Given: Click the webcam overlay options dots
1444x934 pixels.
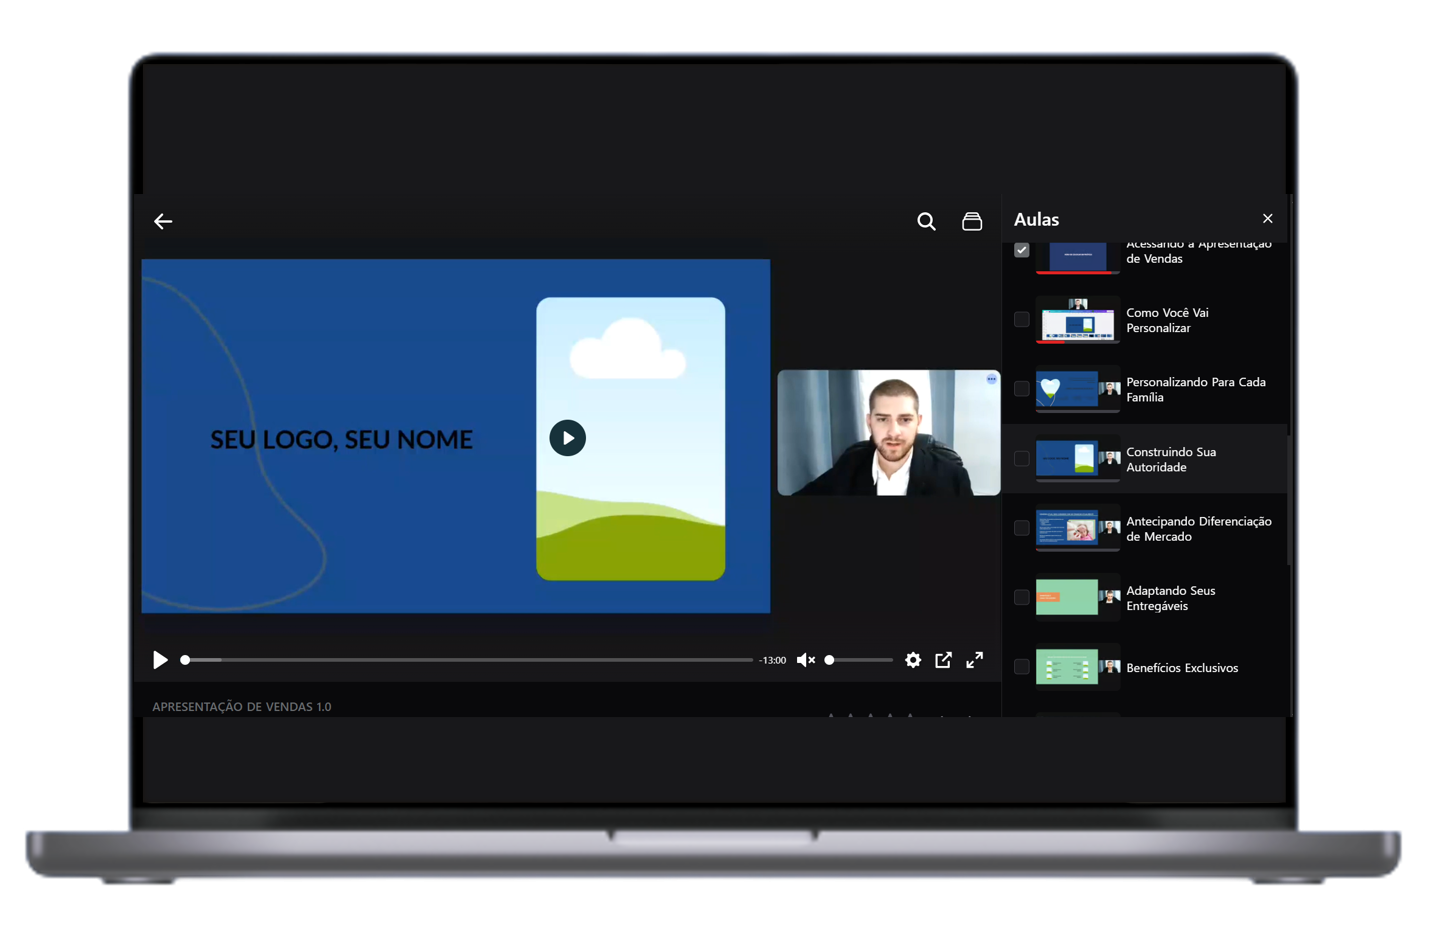Looking at the screenshot, I should [991, 379].
